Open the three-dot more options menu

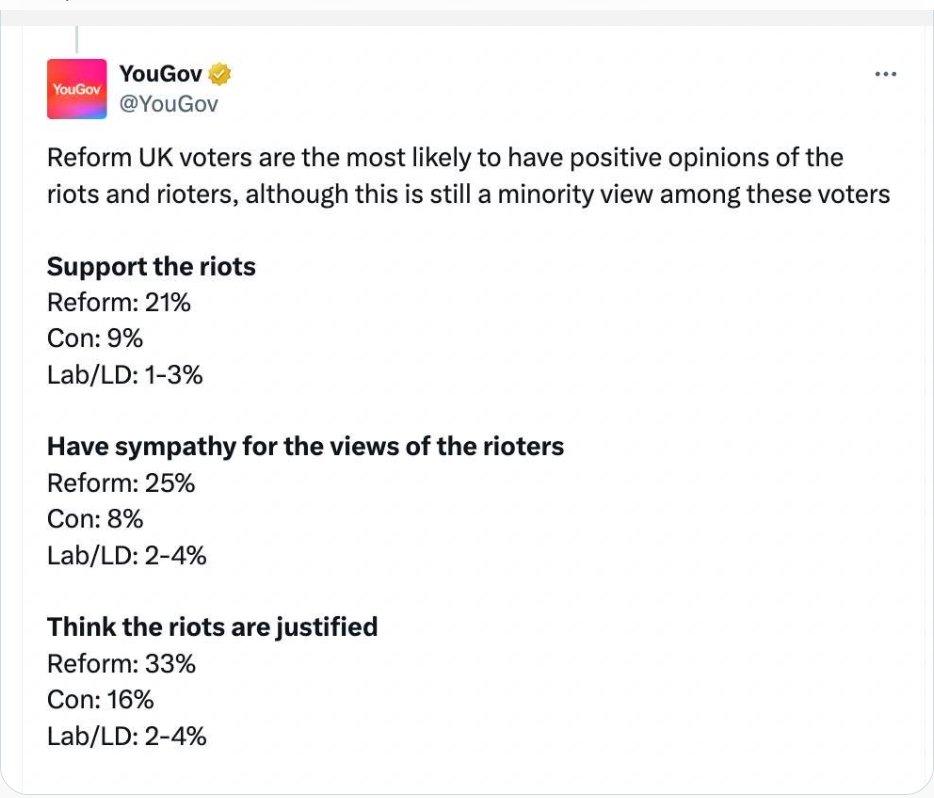point(885,74)
